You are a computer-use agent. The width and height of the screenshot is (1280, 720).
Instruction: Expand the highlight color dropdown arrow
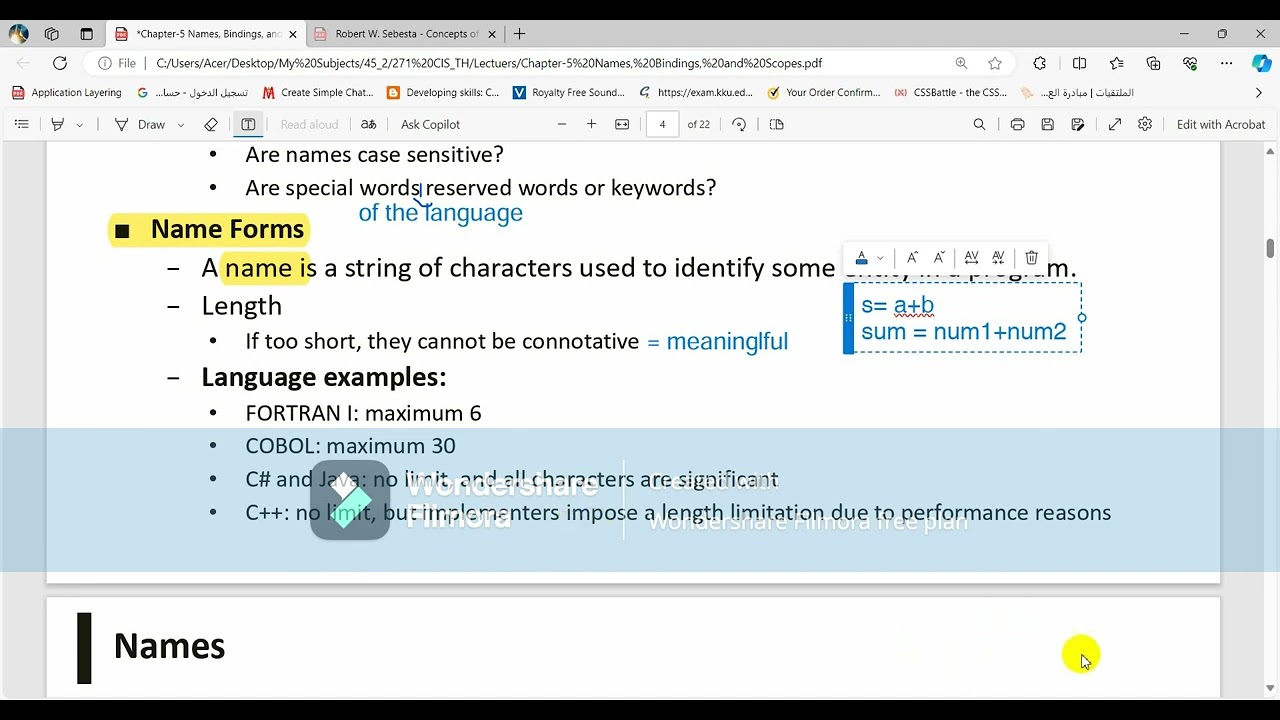point(80,125)
